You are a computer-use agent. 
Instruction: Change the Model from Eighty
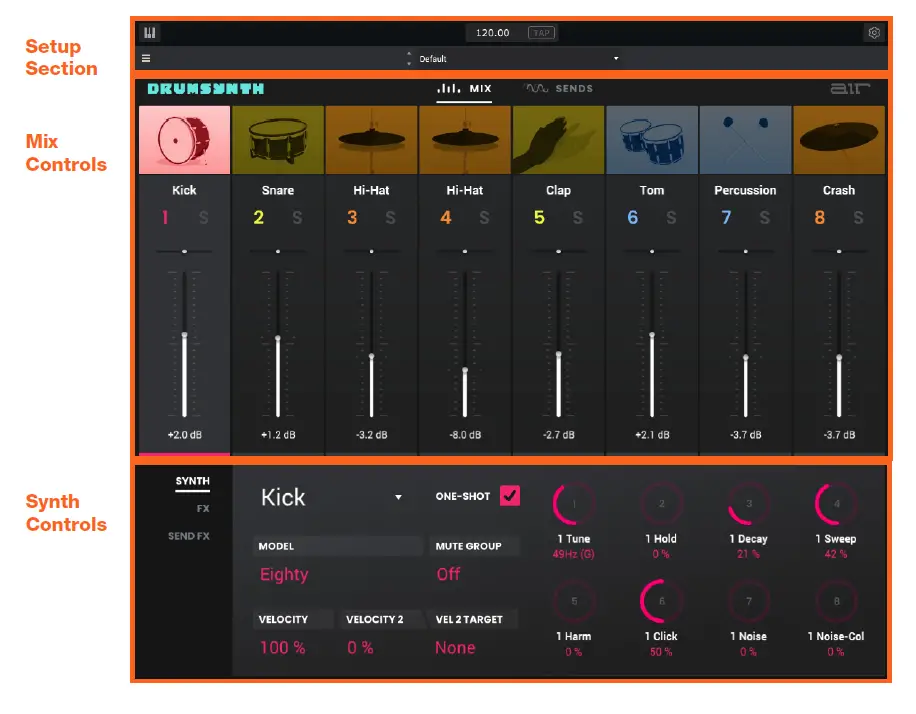pos(284,575)
